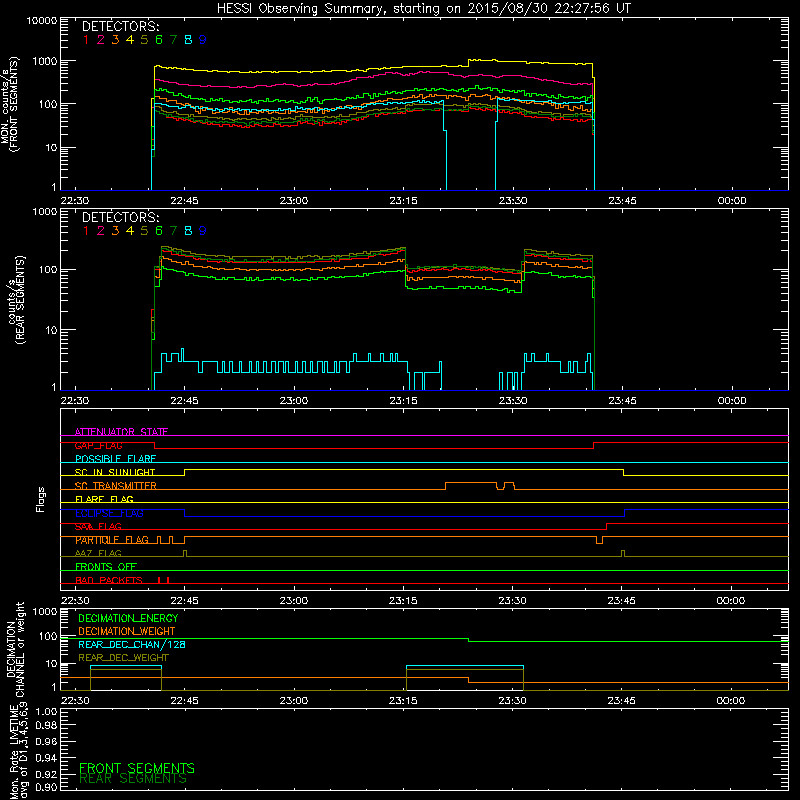Select blue detector 9 in the rear segments legend

pyautogui.click(x=203, y=231)
